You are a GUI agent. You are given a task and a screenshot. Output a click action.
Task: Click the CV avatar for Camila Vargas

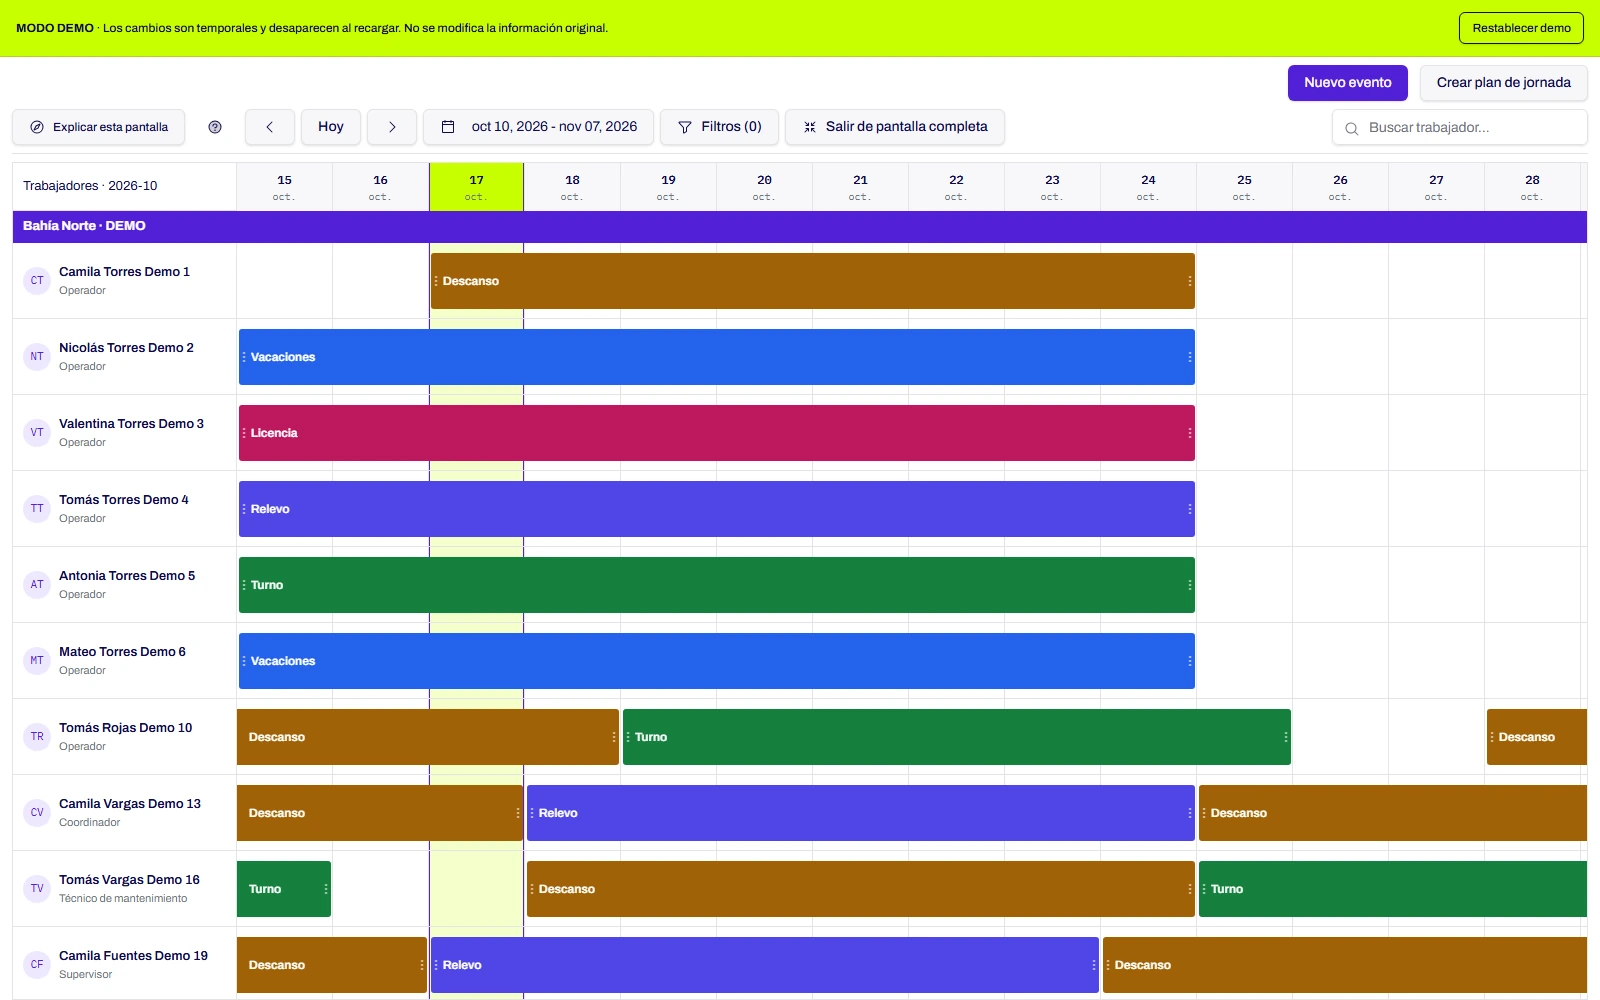[x=37, y=813]
